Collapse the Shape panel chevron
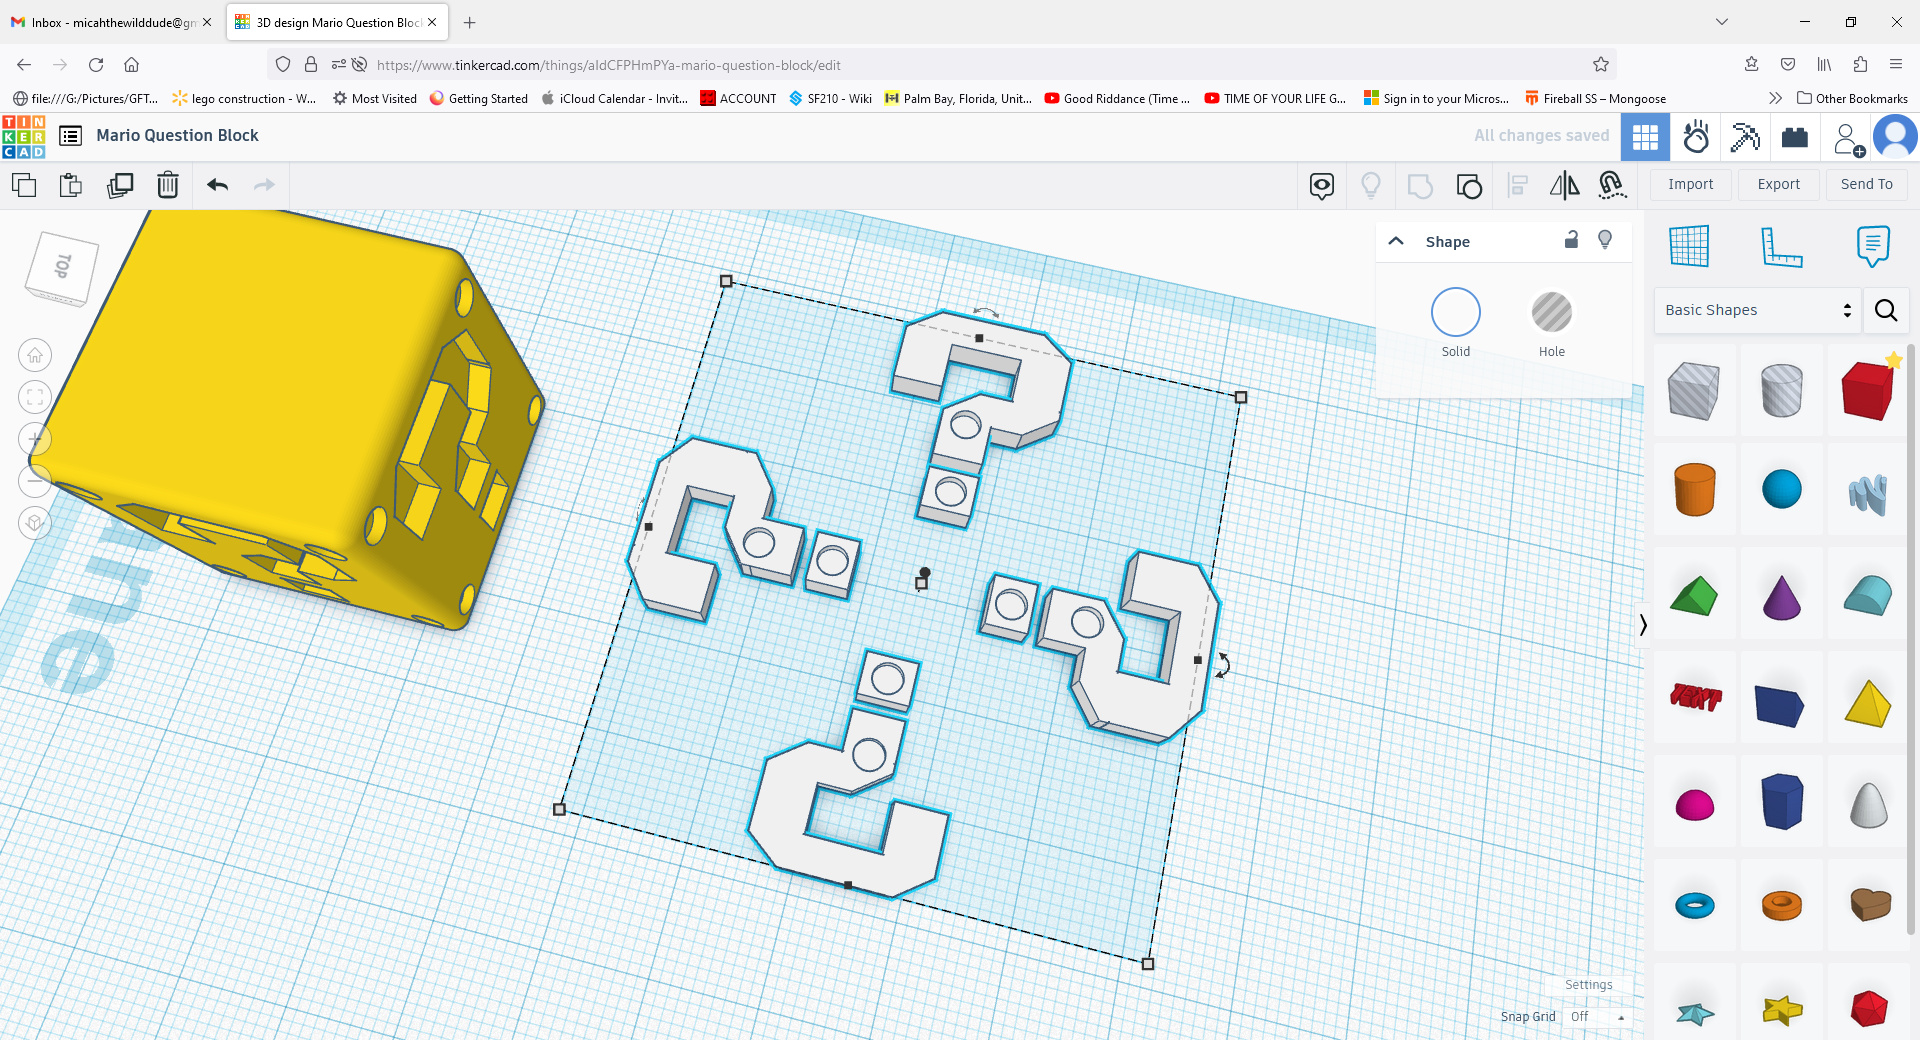Image resolution: width=1920 pixels, height=1040 pixels. [x=1397, y=241]
